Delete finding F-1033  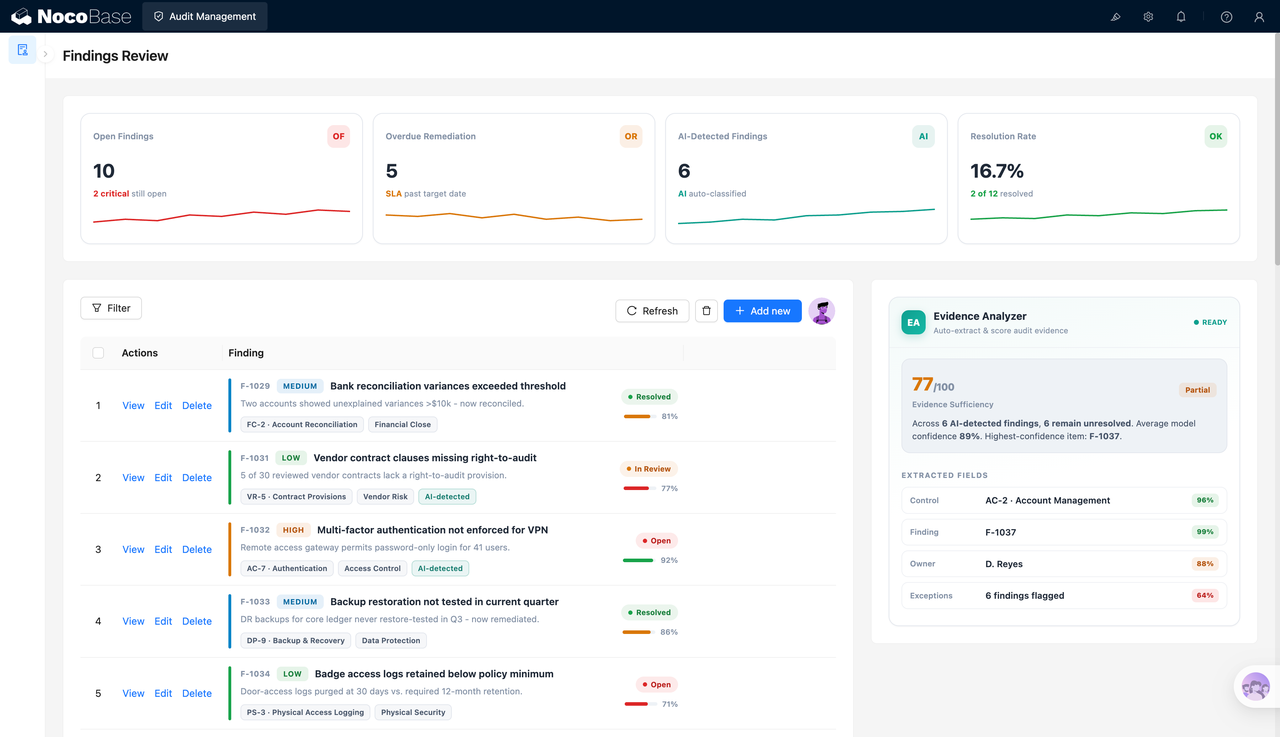pyautogui.click(x=197, y=622)
